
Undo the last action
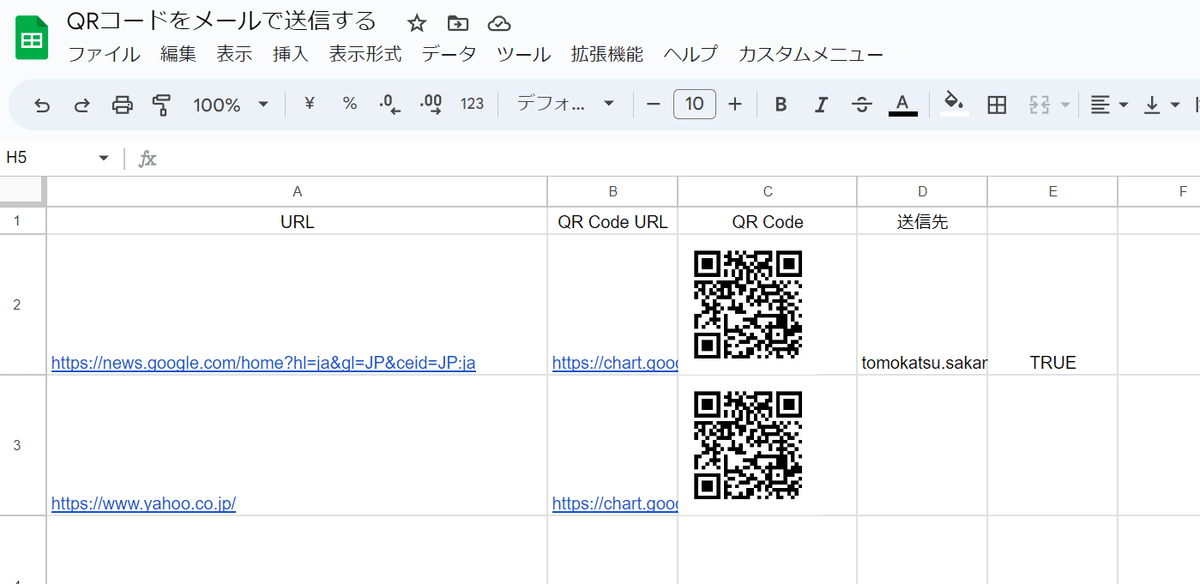click(x=42, y=104)
